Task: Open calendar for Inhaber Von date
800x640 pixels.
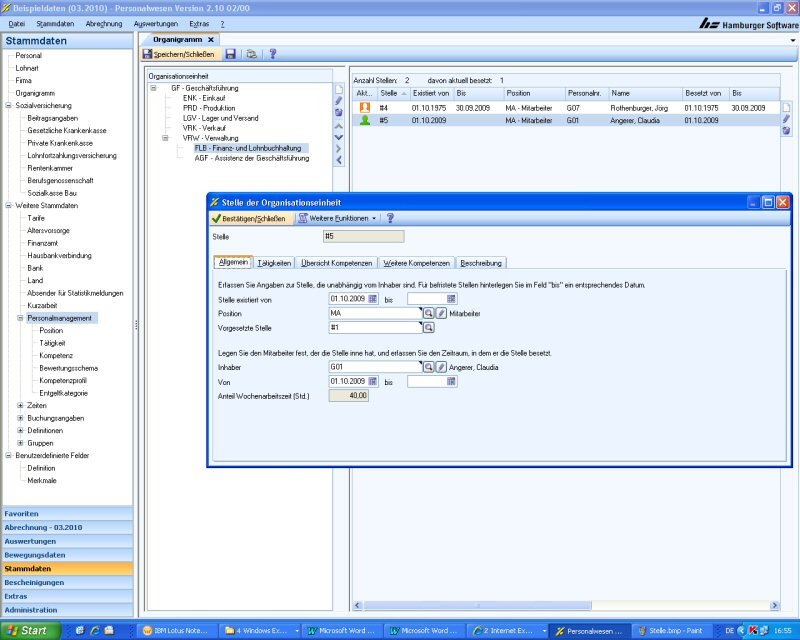Action: click(373, 381)
